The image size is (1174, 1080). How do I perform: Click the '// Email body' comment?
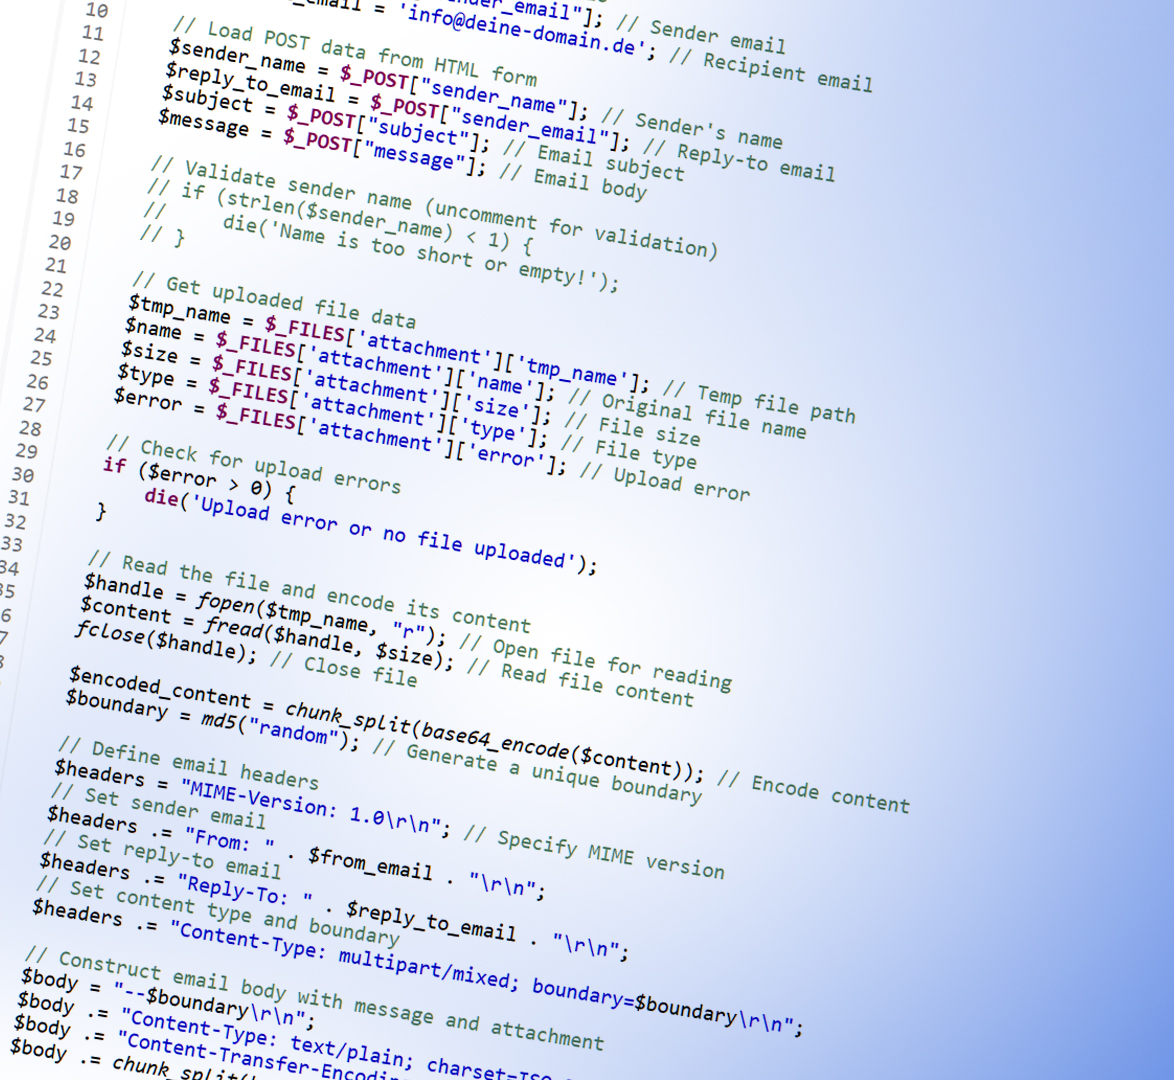[573, 180]
